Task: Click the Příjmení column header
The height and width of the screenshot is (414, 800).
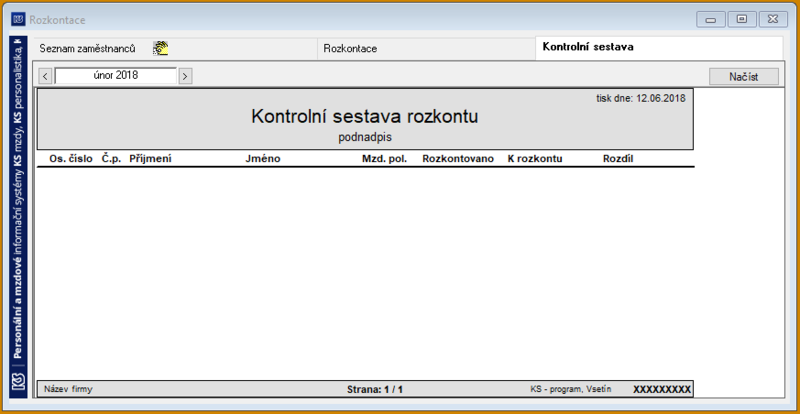Action: pos(150,159)
